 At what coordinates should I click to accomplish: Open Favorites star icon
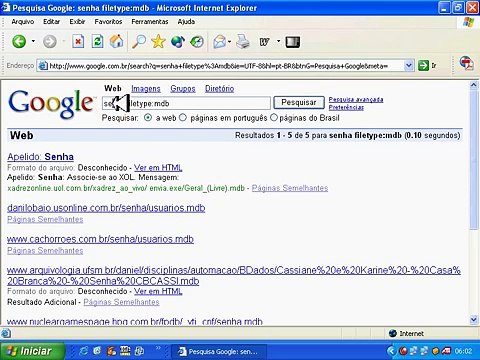click(158, 42)
